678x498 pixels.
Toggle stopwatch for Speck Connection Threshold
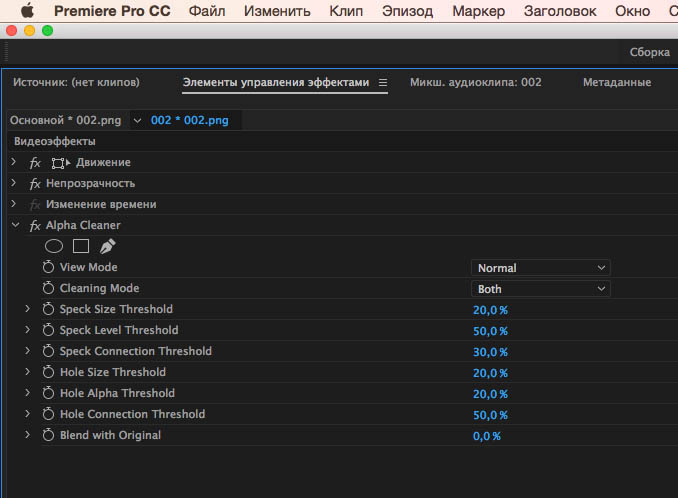click(x=48, y=351)
